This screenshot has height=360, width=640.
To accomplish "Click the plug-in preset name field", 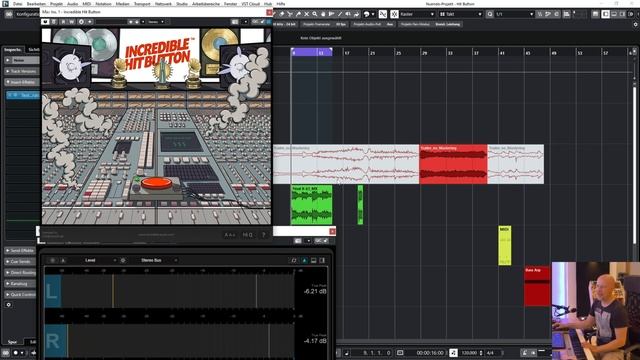I will click(111, 22).
